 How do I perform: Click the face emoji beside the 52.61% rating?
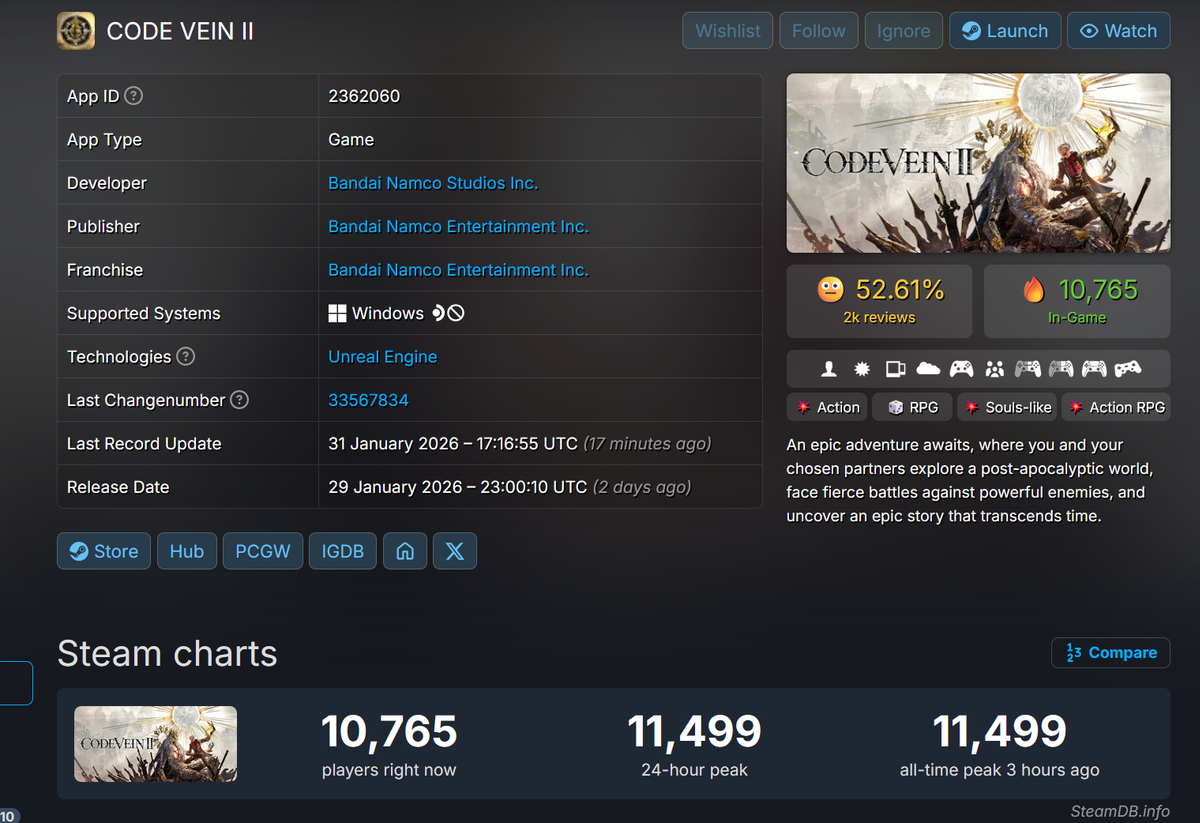(830, 290)
